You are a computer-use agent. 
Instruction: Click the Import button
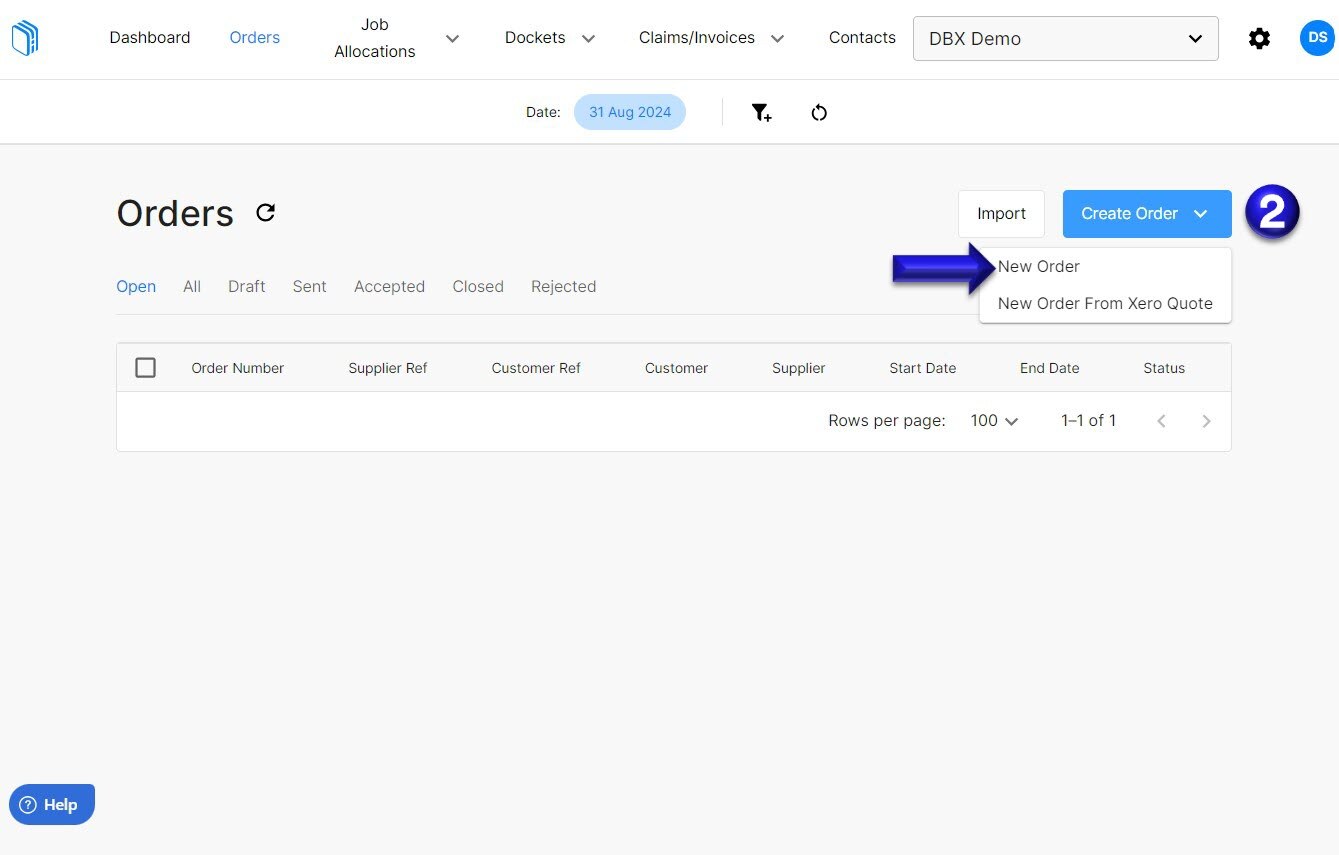point(1001,213)
